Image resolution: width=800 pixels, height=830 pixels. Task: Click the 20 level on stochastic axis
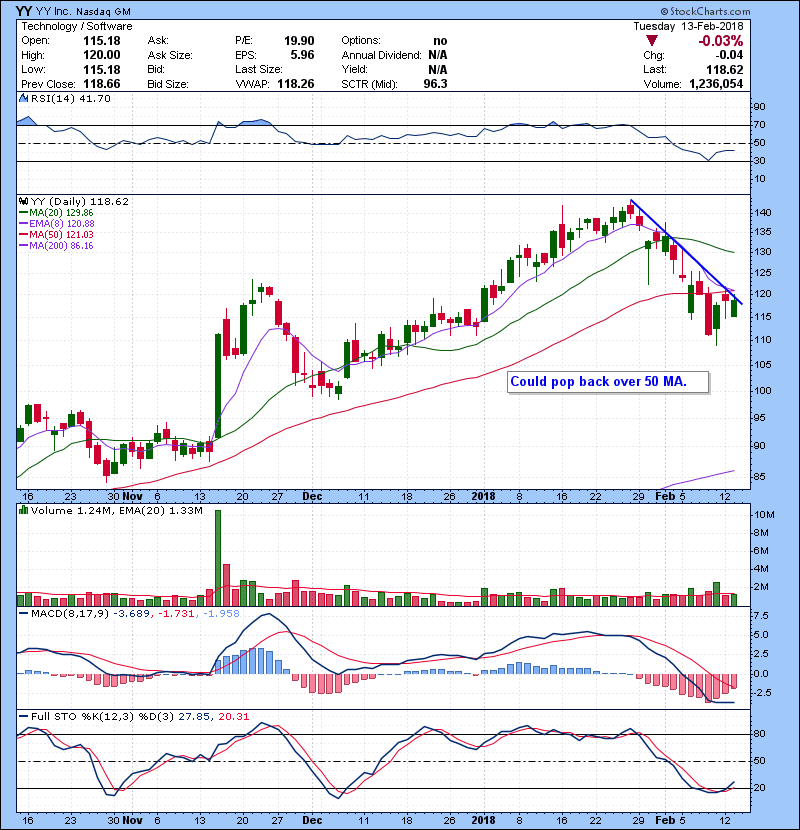759,788
